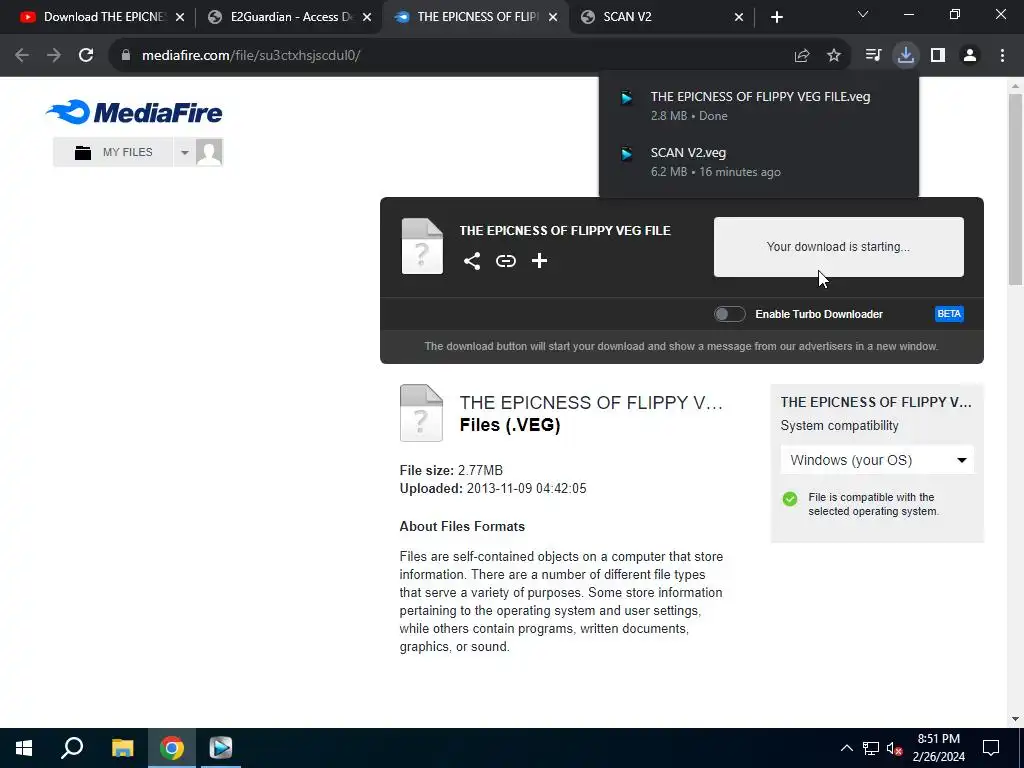The height and width of the screenshot is (768, 1024).
Task: Go back to the previous page
Action: pos(22,56)
